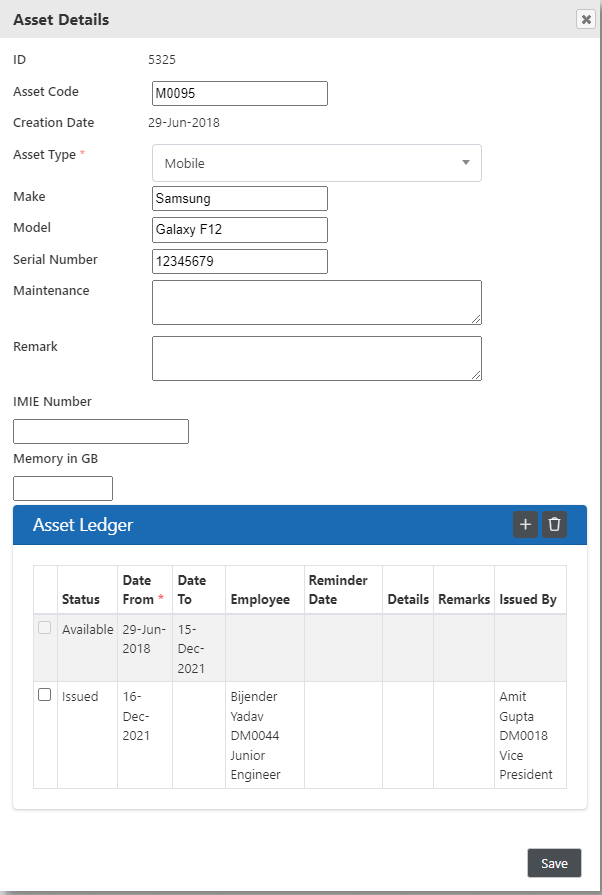Viewport: 602px width, 895px height.
Task: Close the Asset Details dialog
Action: tap(585, 19)
